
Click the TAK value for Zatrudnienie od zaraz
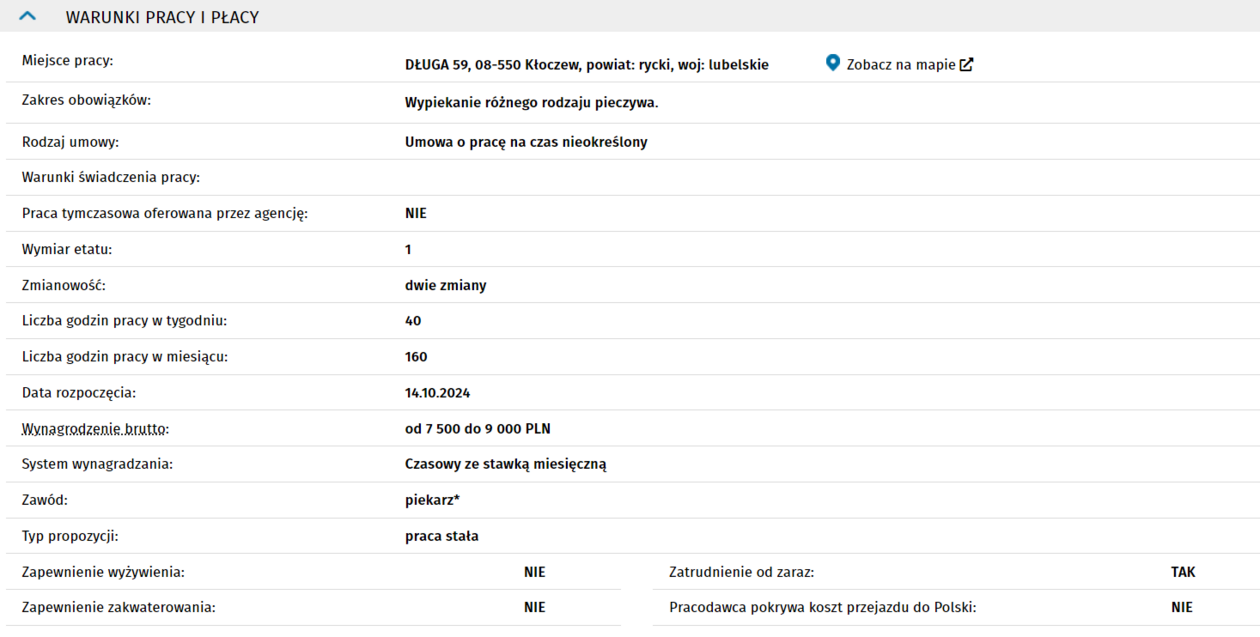(1183, 573)
